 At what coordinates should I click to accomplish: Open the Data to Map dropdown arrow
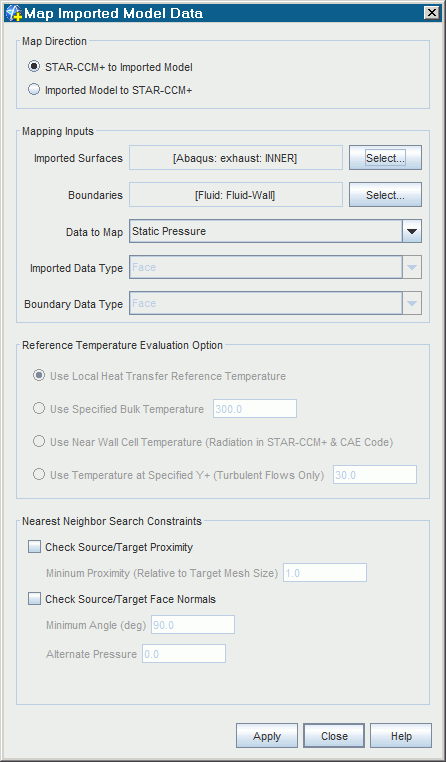point(412,231)
